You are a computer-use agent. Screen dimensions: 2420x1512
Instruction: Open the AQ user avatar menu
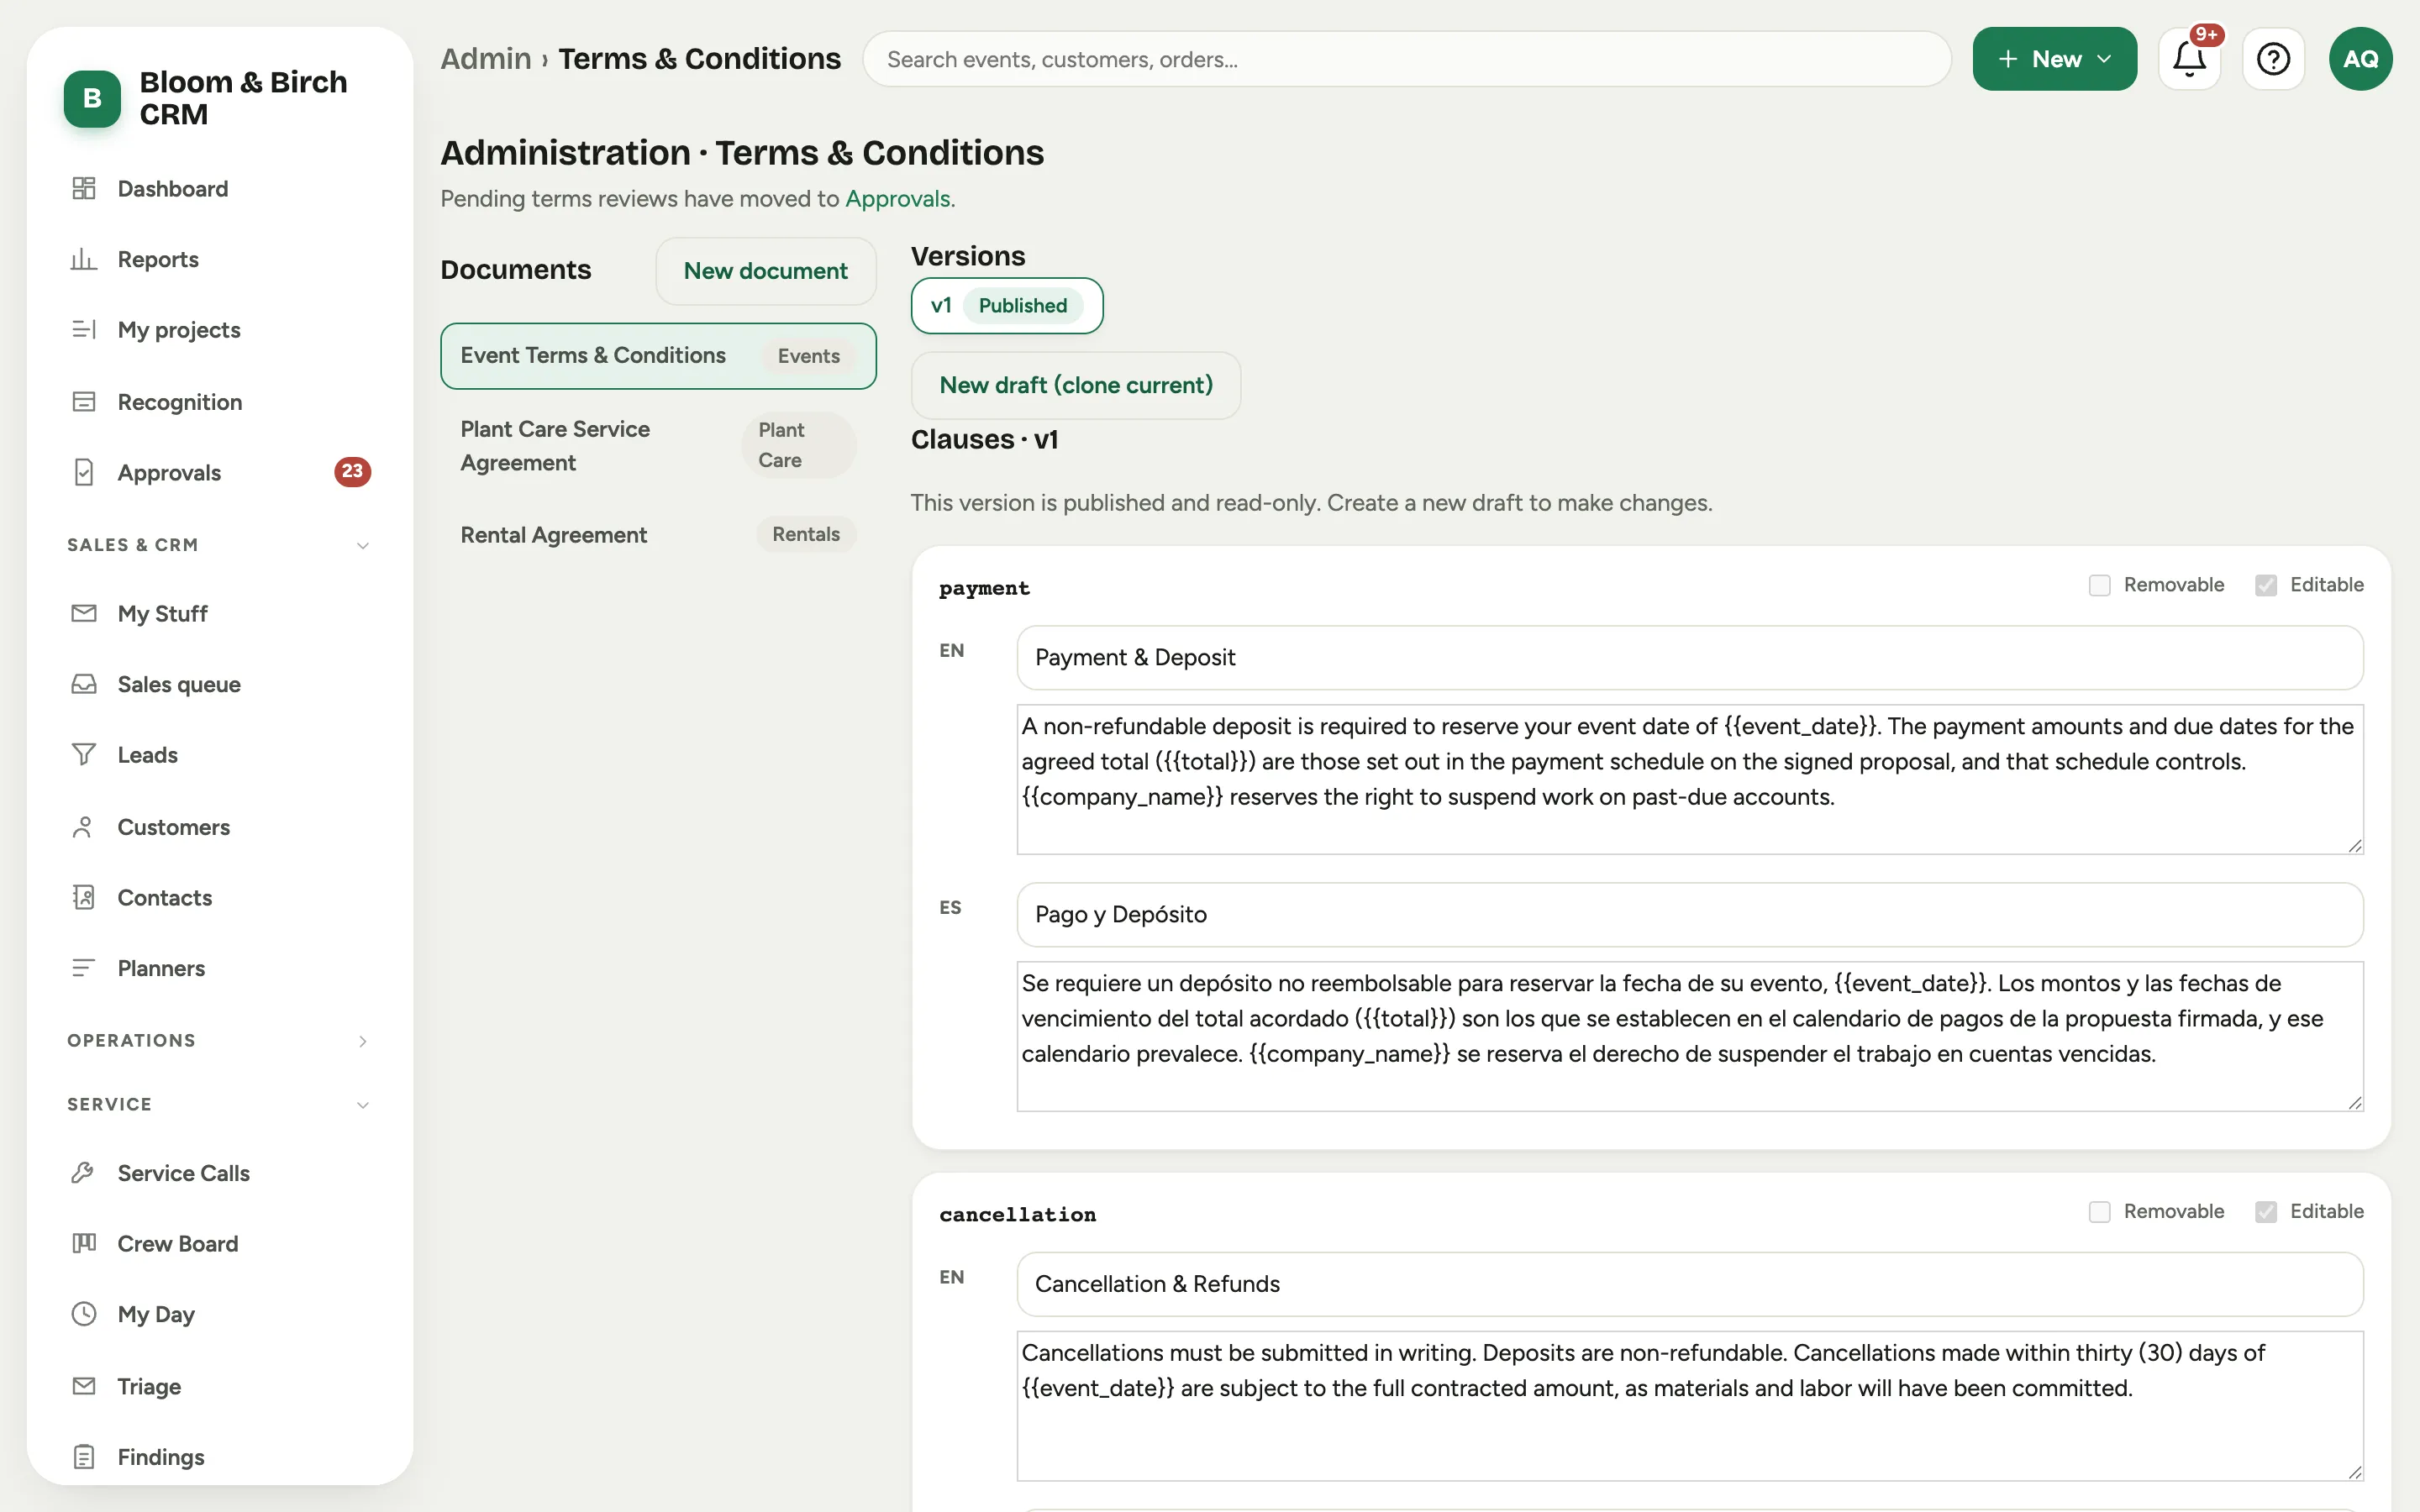2360,59
